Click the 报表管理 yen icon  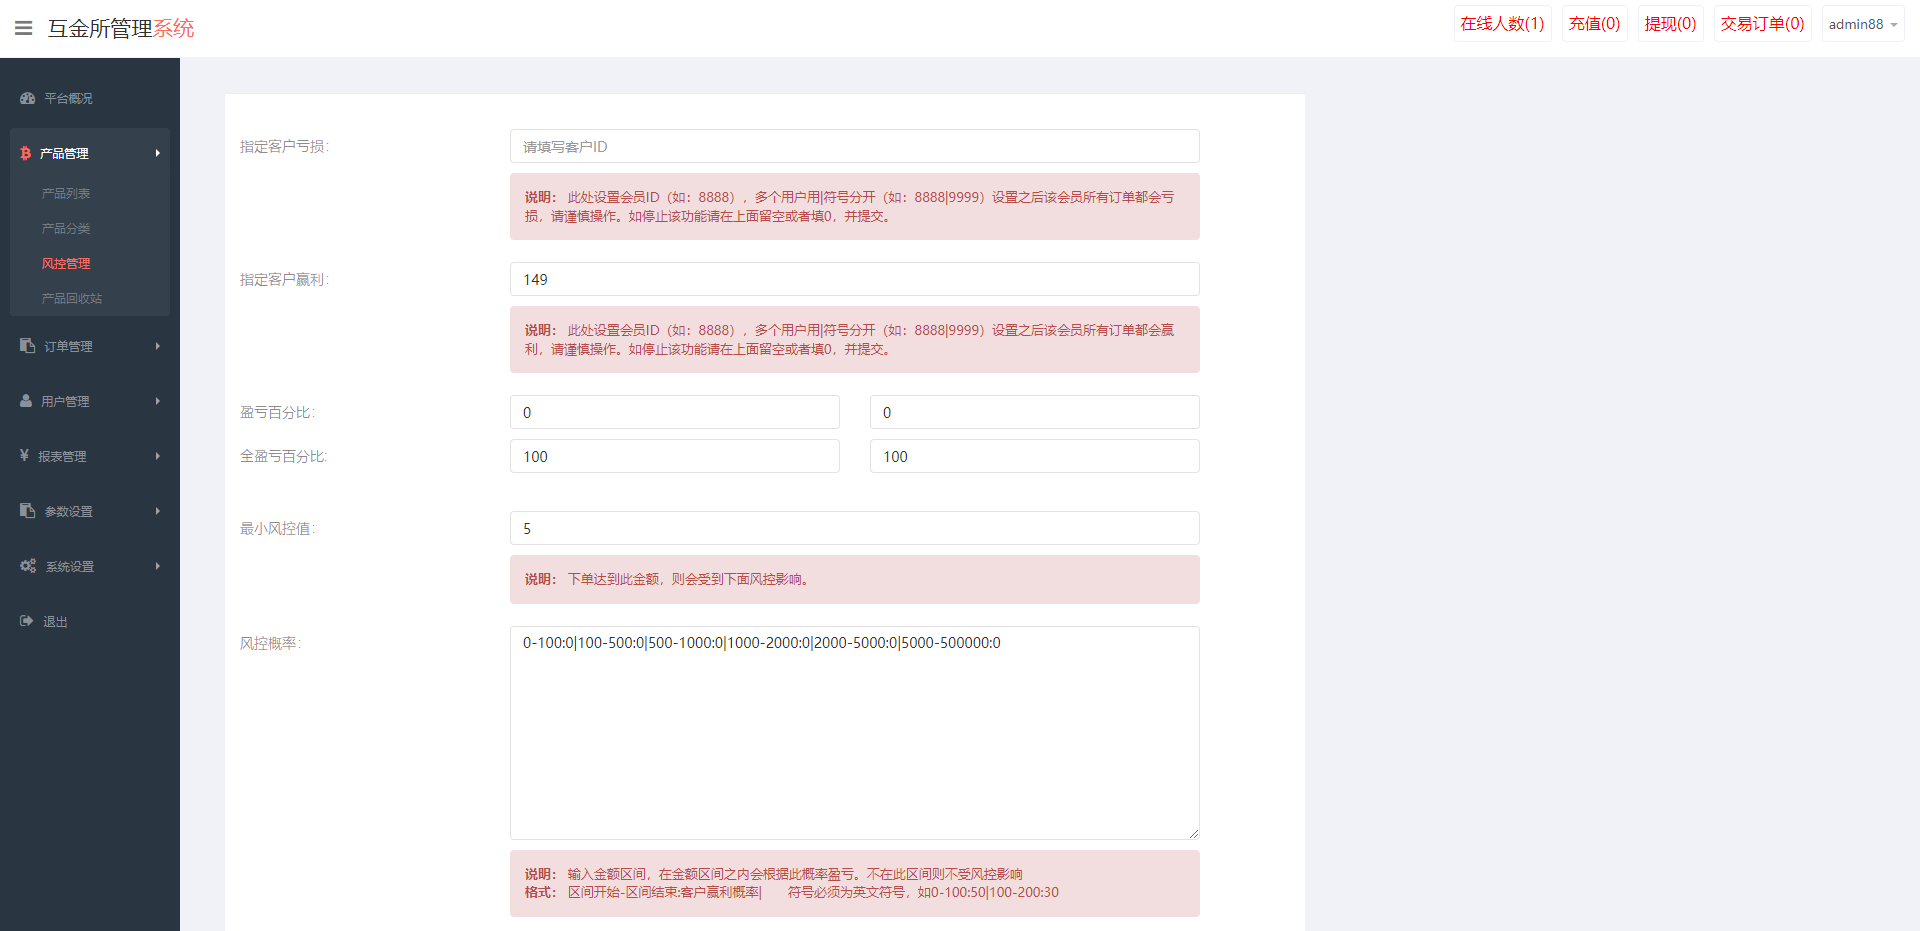[25, 456]
